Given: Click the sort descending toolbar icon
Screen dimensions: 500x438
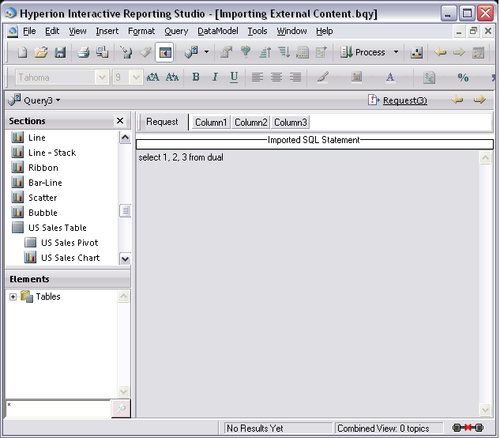Looking at the screenshot, I should tap(284, 52).
